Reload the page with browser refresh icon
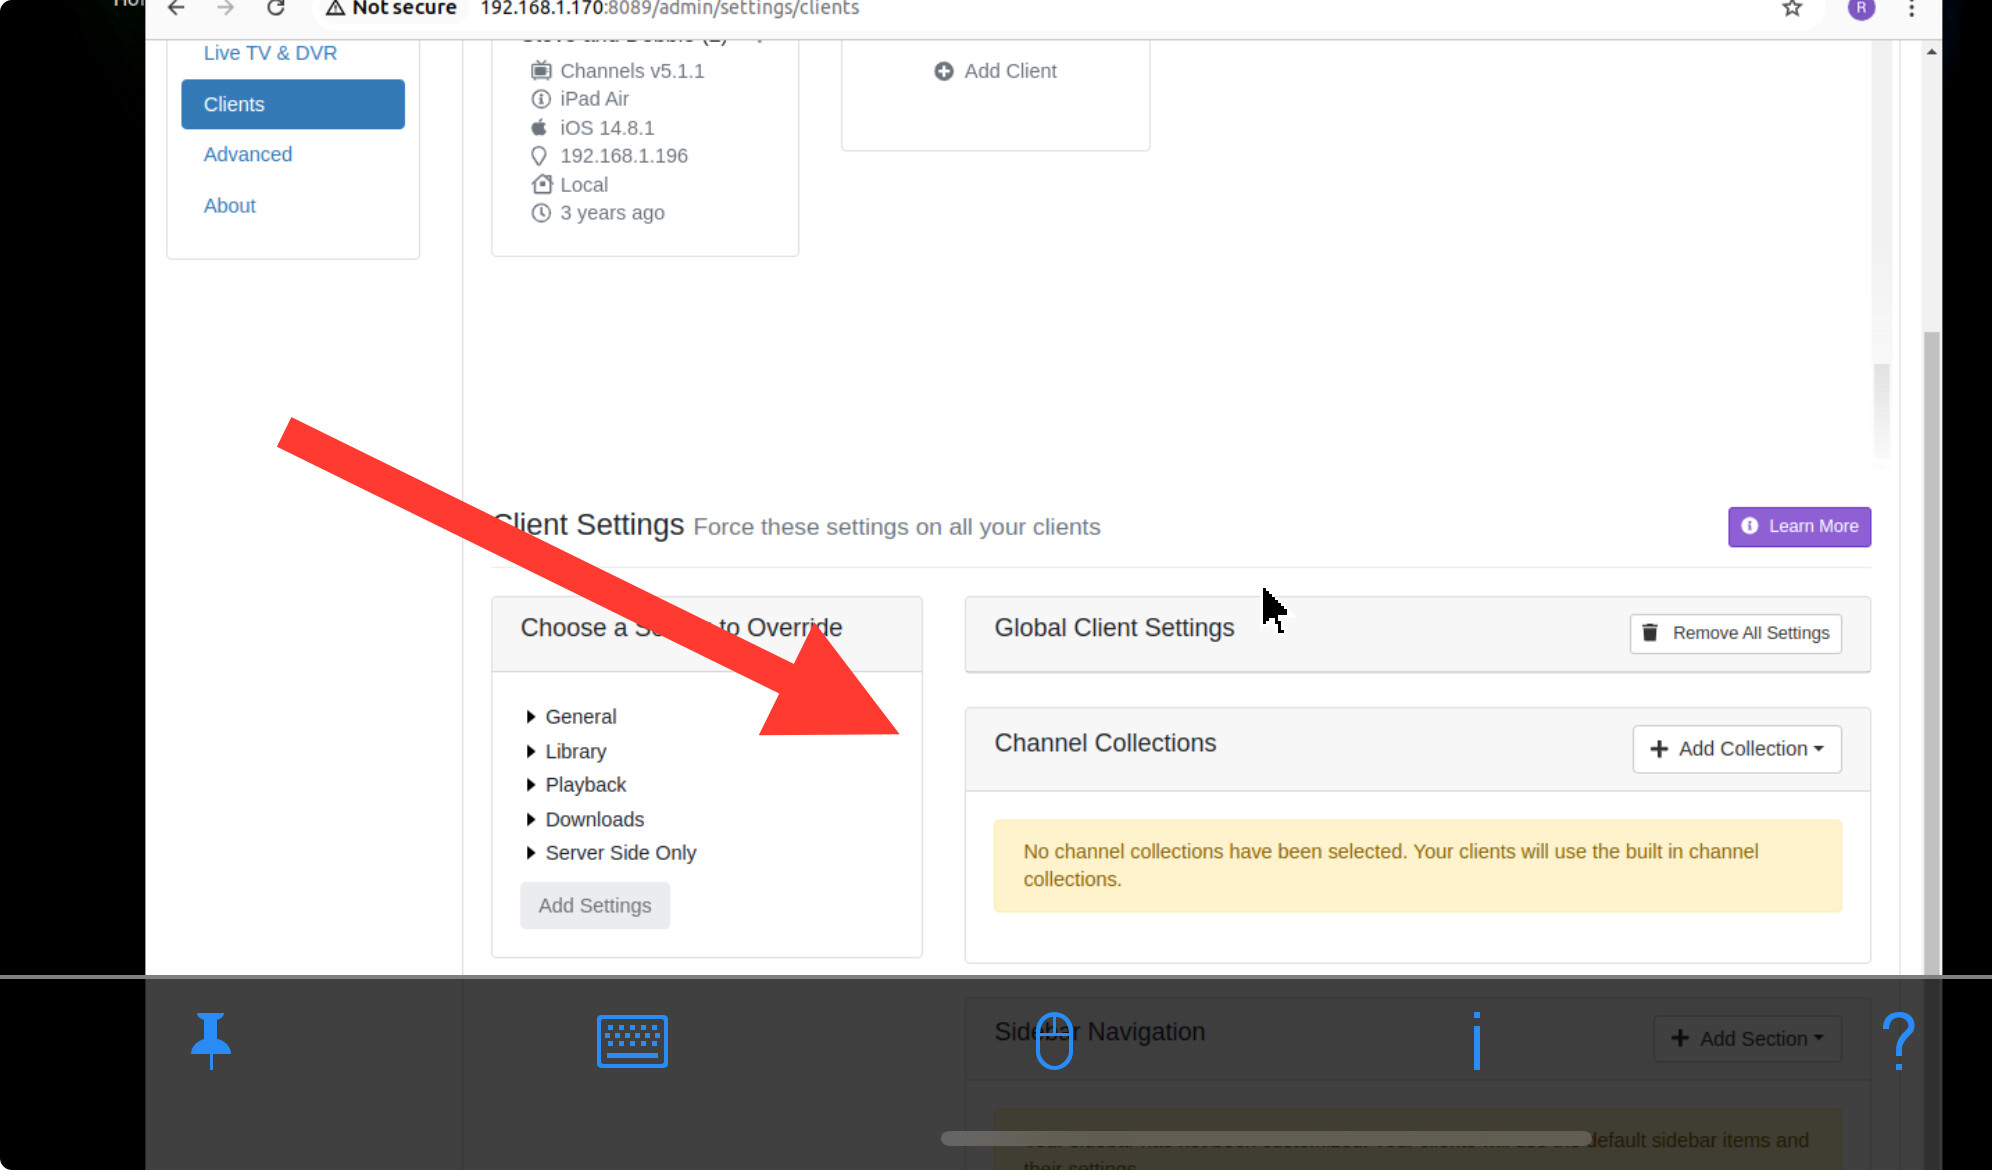The image size is (1992, 1170). [x=276, y=9]
